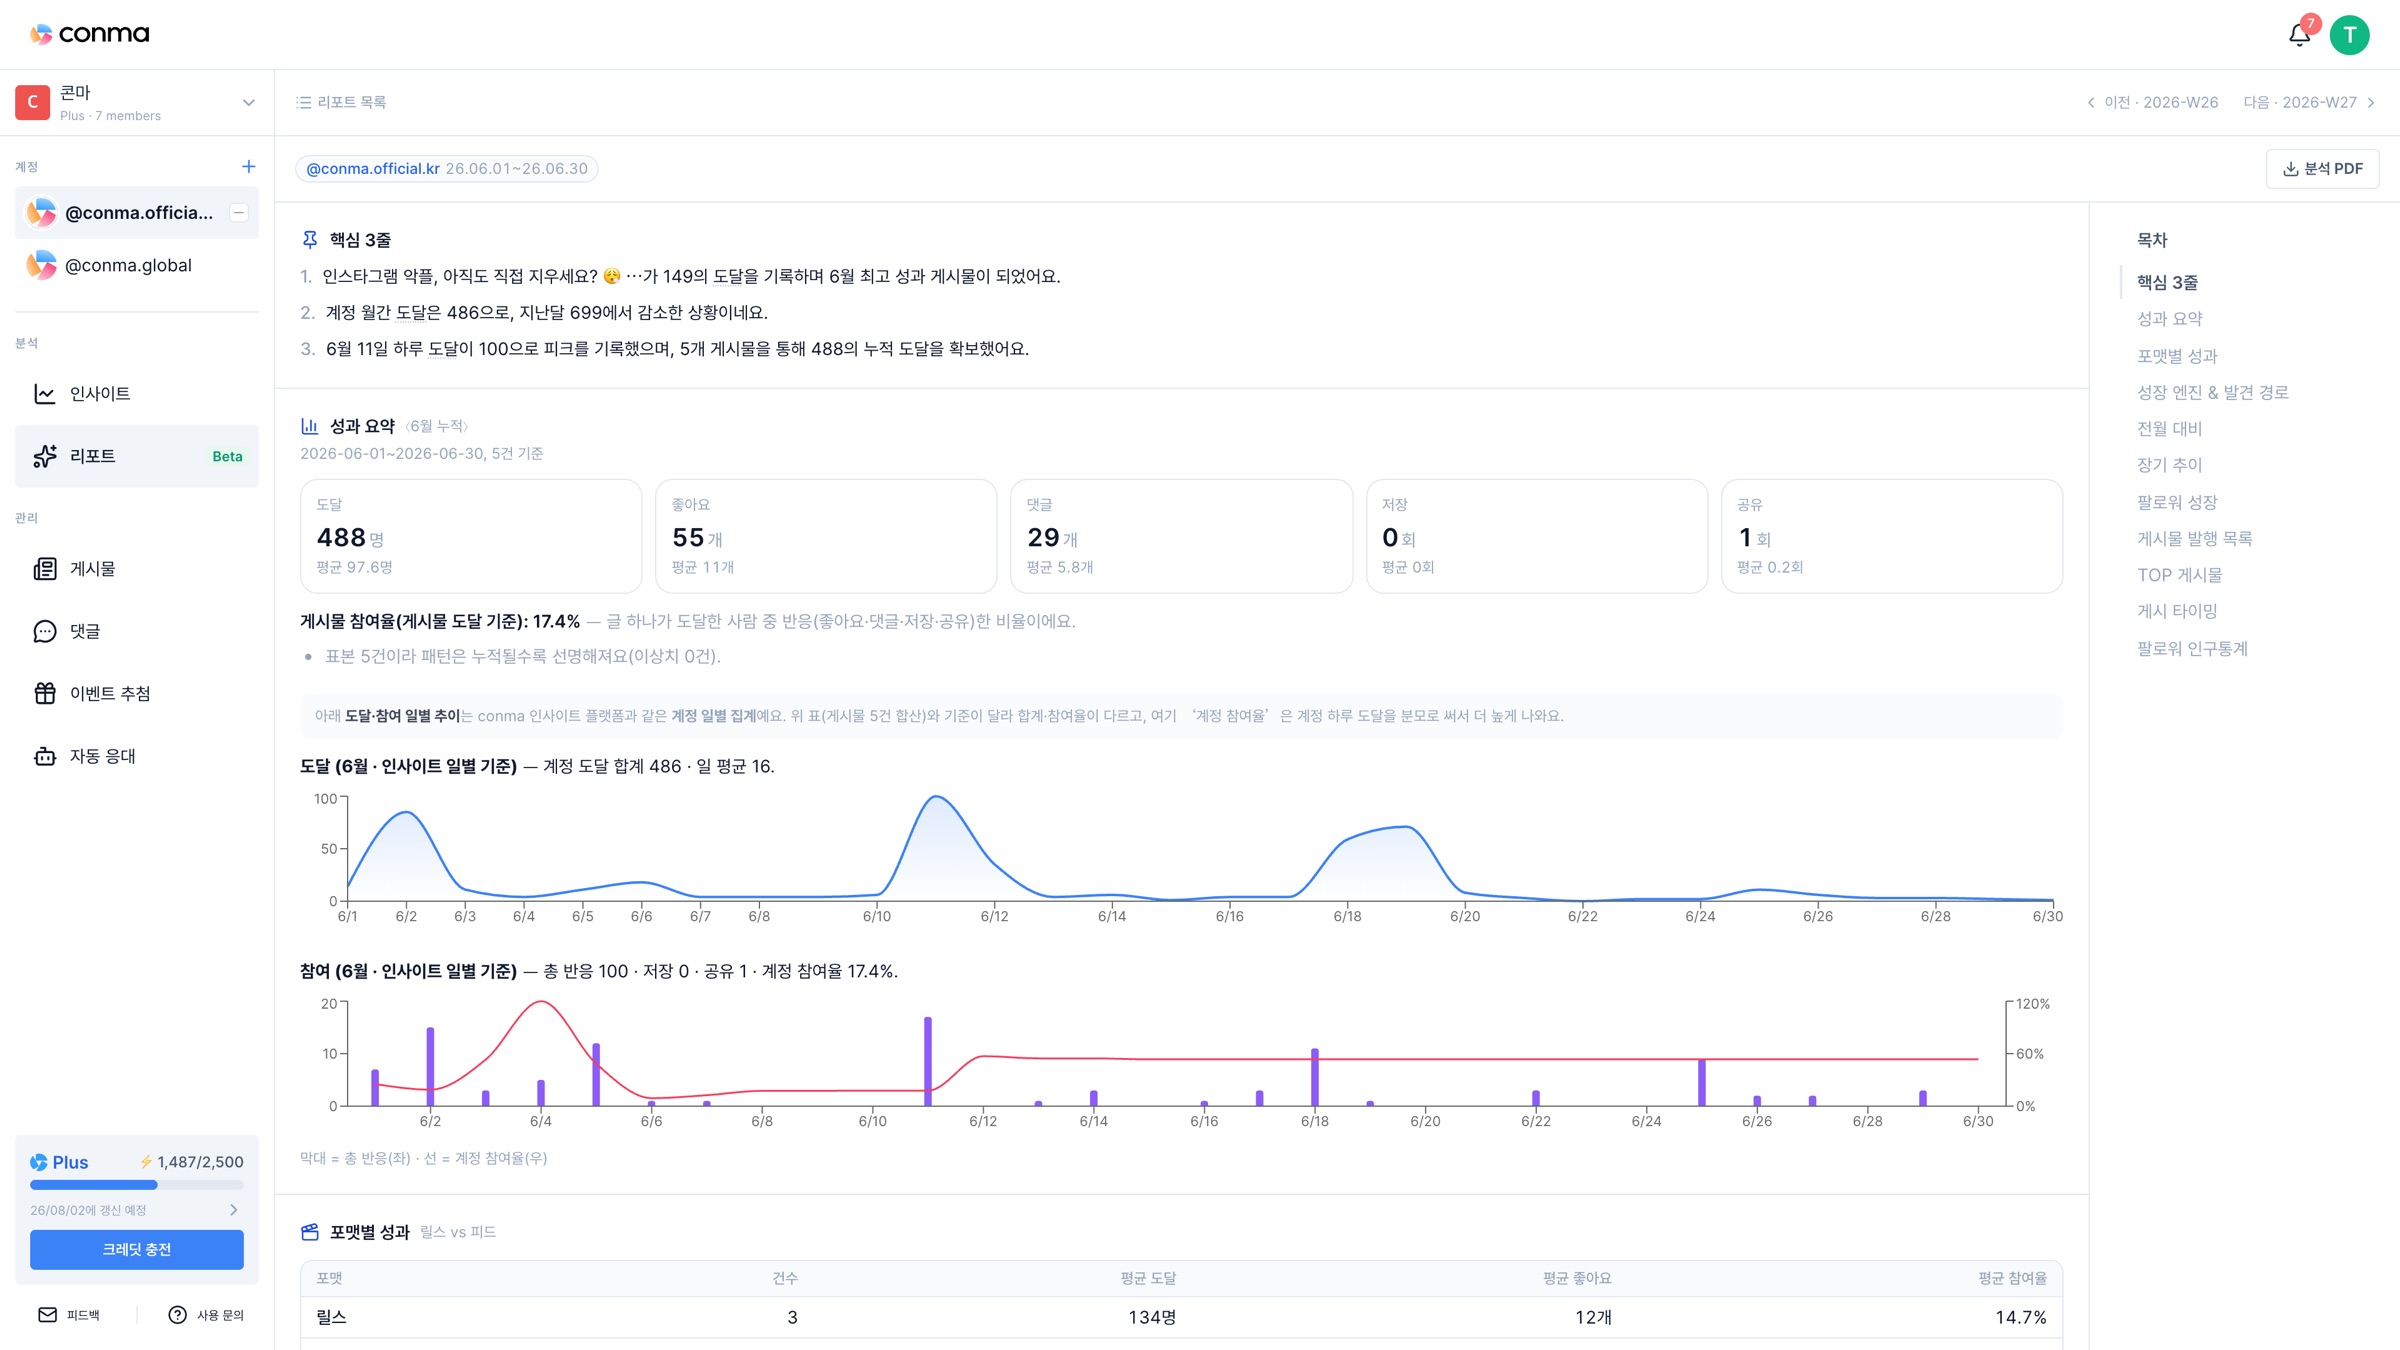Screen dimensions: 2400x1350
Task: Click the 6/11 purple engagement bar
Action: coord(928,1061)
